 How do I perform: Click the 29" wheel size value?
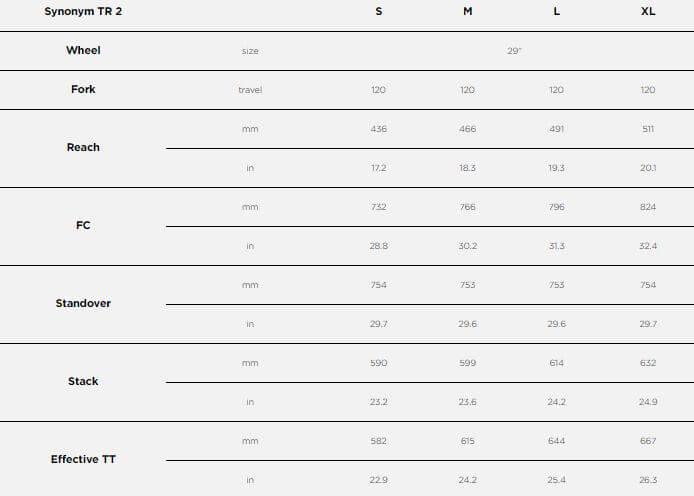point(514,51)
